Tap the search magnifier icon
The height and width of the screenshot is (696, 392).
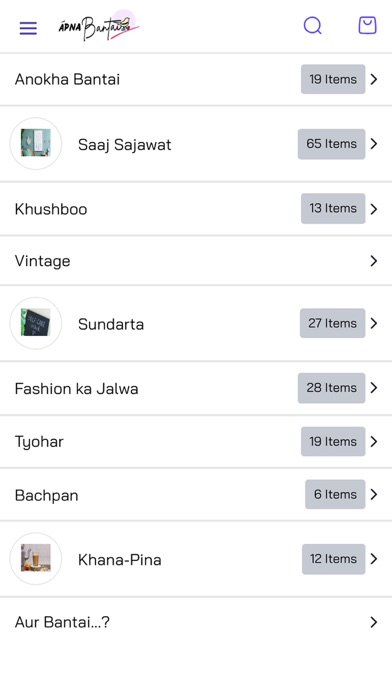tap(313, 26)
